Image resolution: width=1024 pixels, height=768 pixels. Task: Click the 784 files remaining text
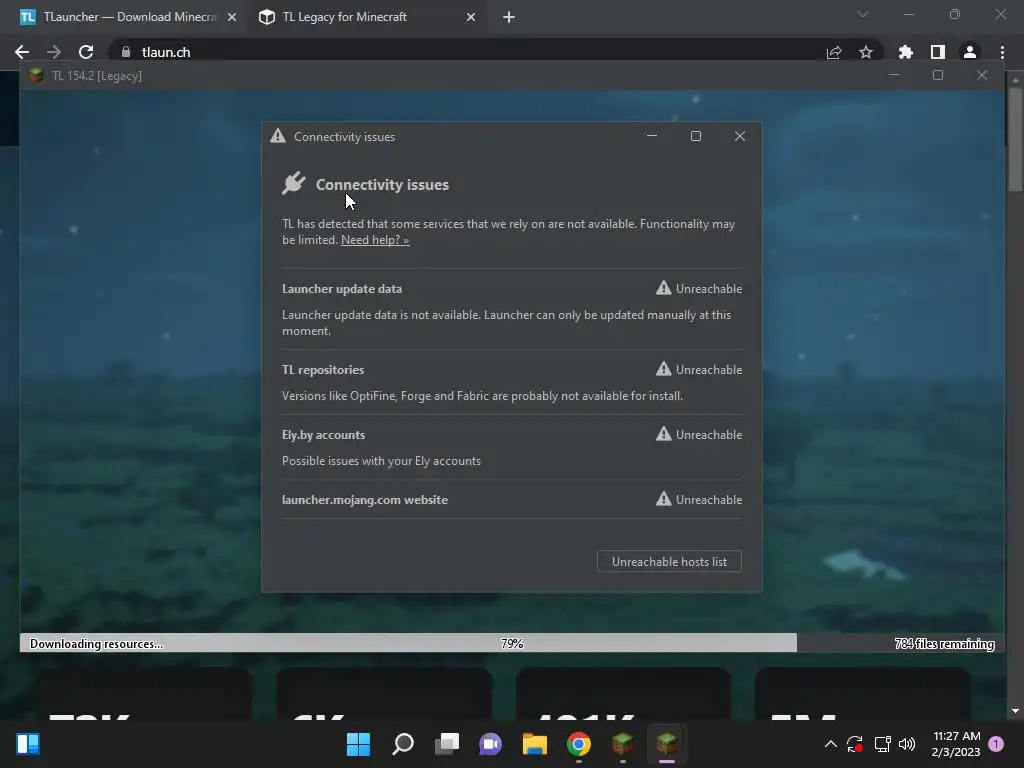coord(944,643)
